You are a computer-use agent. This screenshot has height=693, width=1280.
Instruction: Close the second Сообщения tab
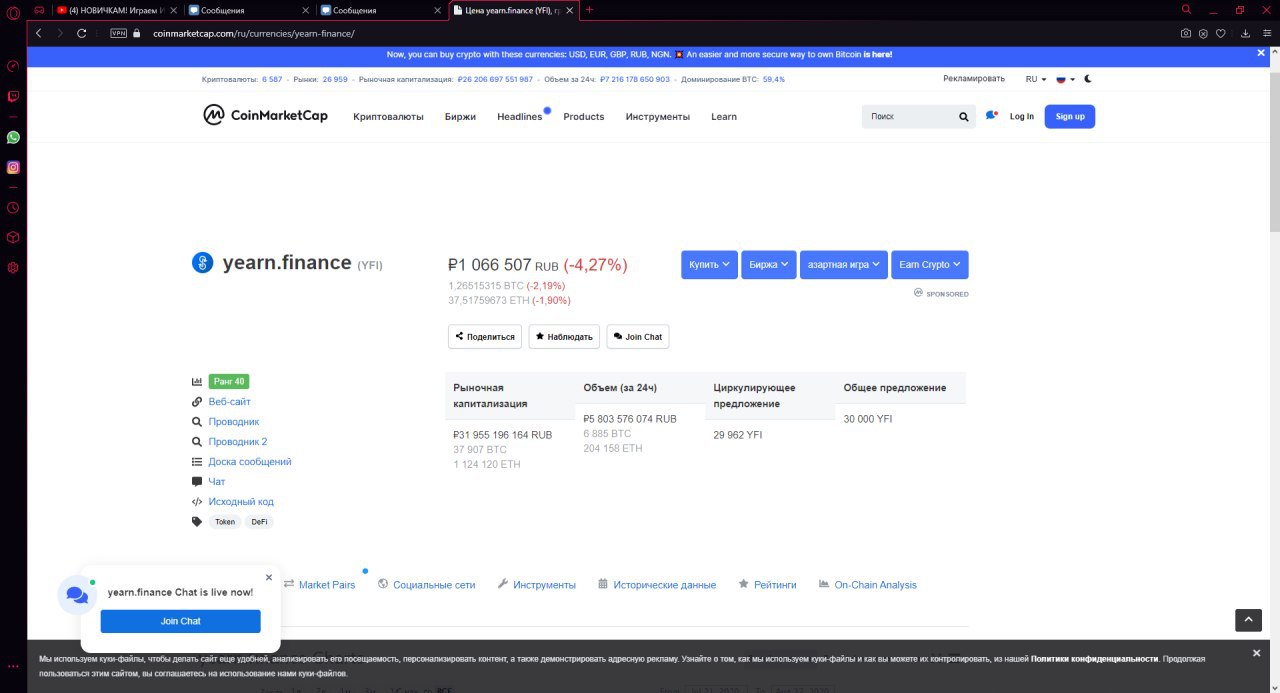436,10
